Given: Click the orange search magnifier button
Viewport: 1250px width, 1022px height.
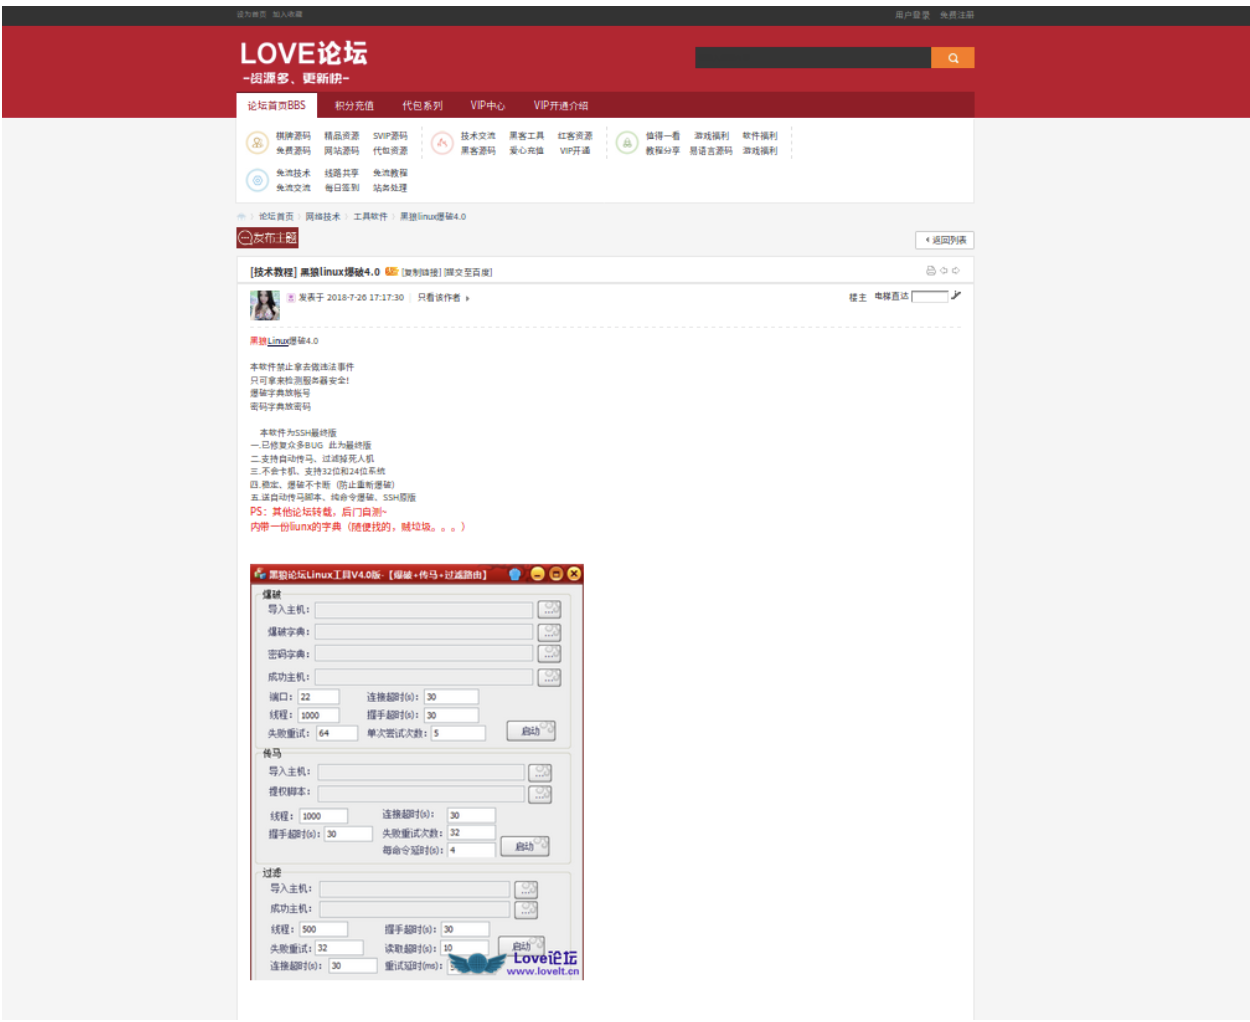Looking at the screenshot, I should point(952,58).
